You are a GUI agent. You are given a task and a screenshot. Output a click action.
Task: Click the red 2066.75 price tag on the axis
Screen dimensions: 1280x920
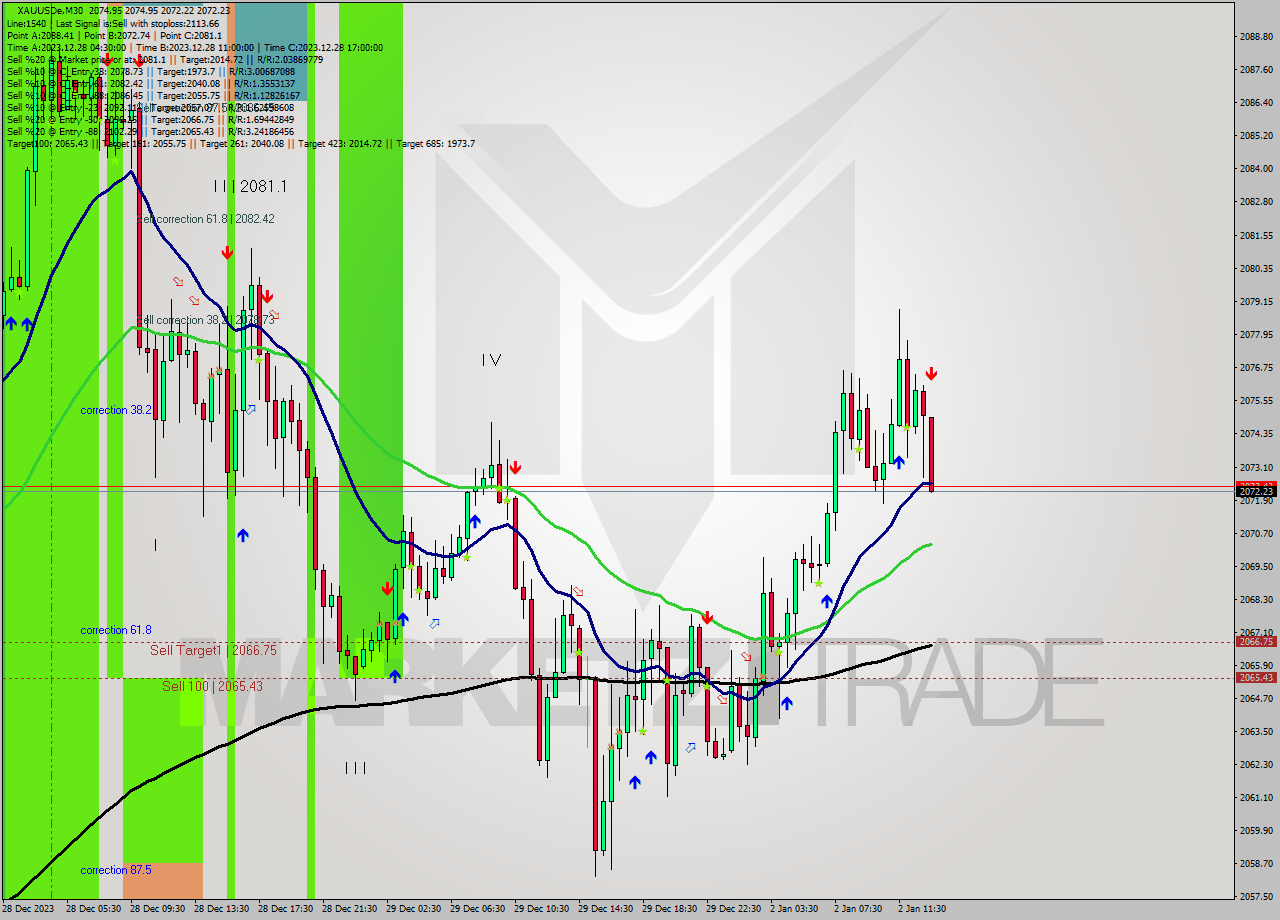tap(1256, 642)
